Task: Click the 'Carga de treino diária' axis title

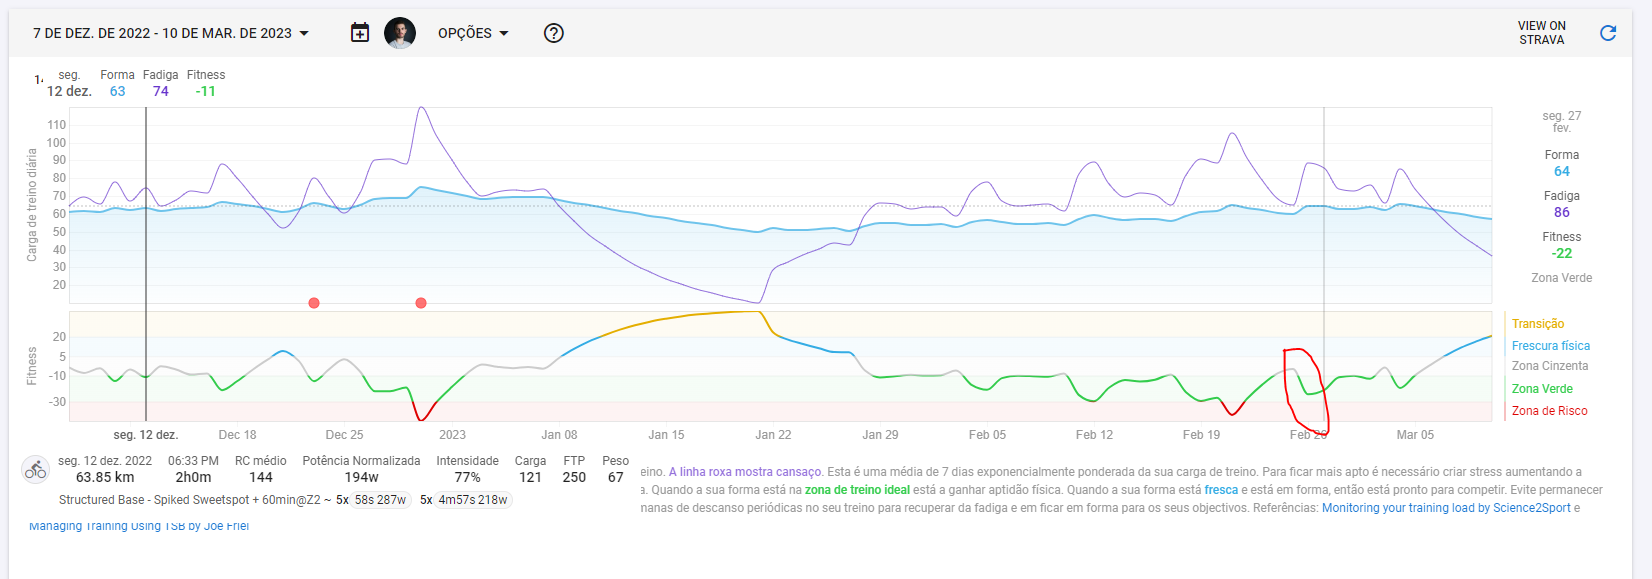Action: click(x=32, y=205)
